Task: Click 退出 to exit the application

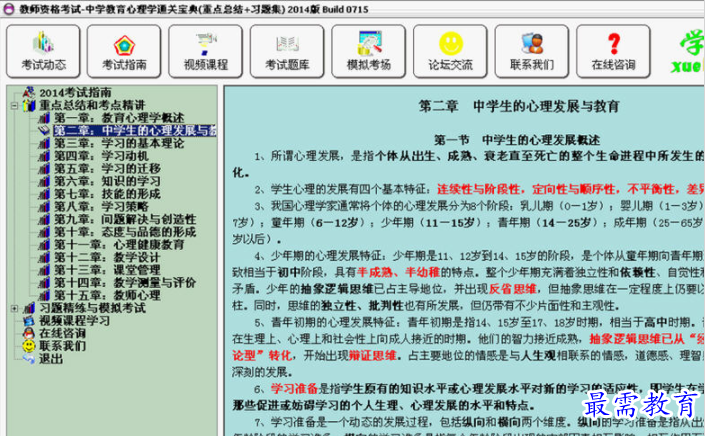Action: pos(51,359)
